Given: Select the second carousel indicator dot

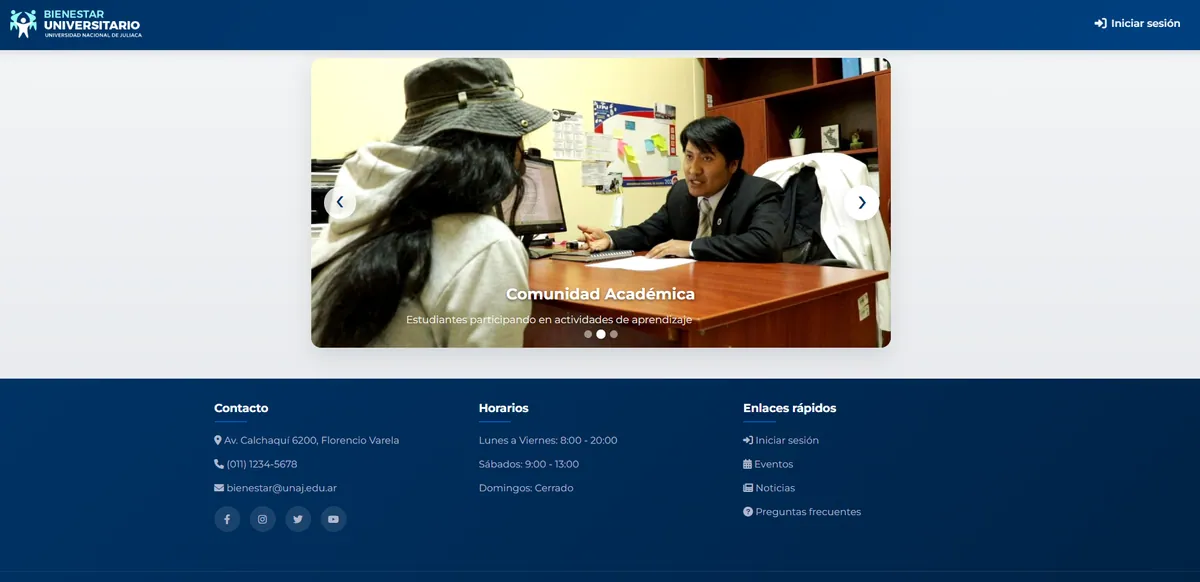Looking at the screenshot, I should coord(601,334).
